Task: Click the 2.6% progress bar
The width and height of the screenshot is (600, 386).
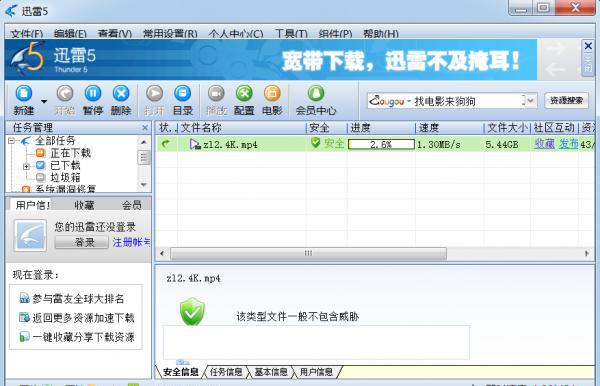Action: [381, 144]
